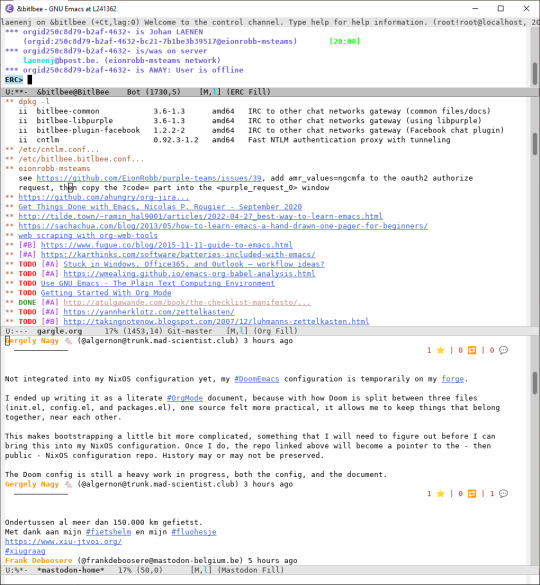Click the [20:08] timestamp in ERC buffer
Screen dimensions: 540x585
point(344,41)
